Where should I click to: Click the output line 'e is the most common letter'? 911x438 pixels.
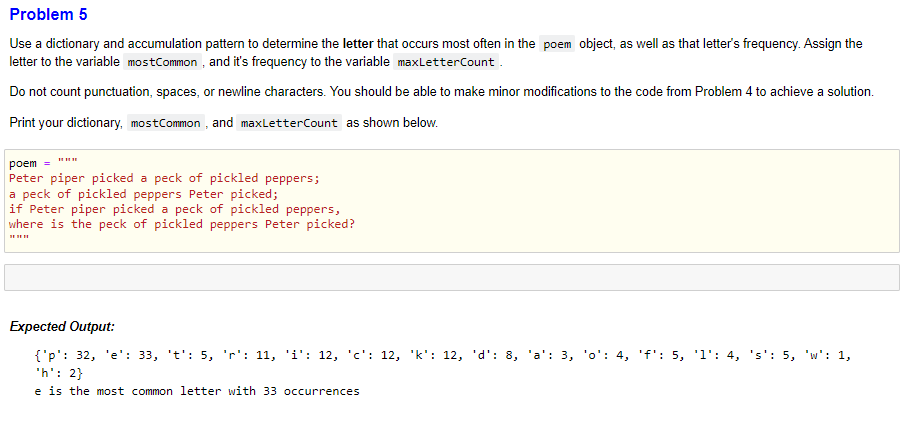197,391
